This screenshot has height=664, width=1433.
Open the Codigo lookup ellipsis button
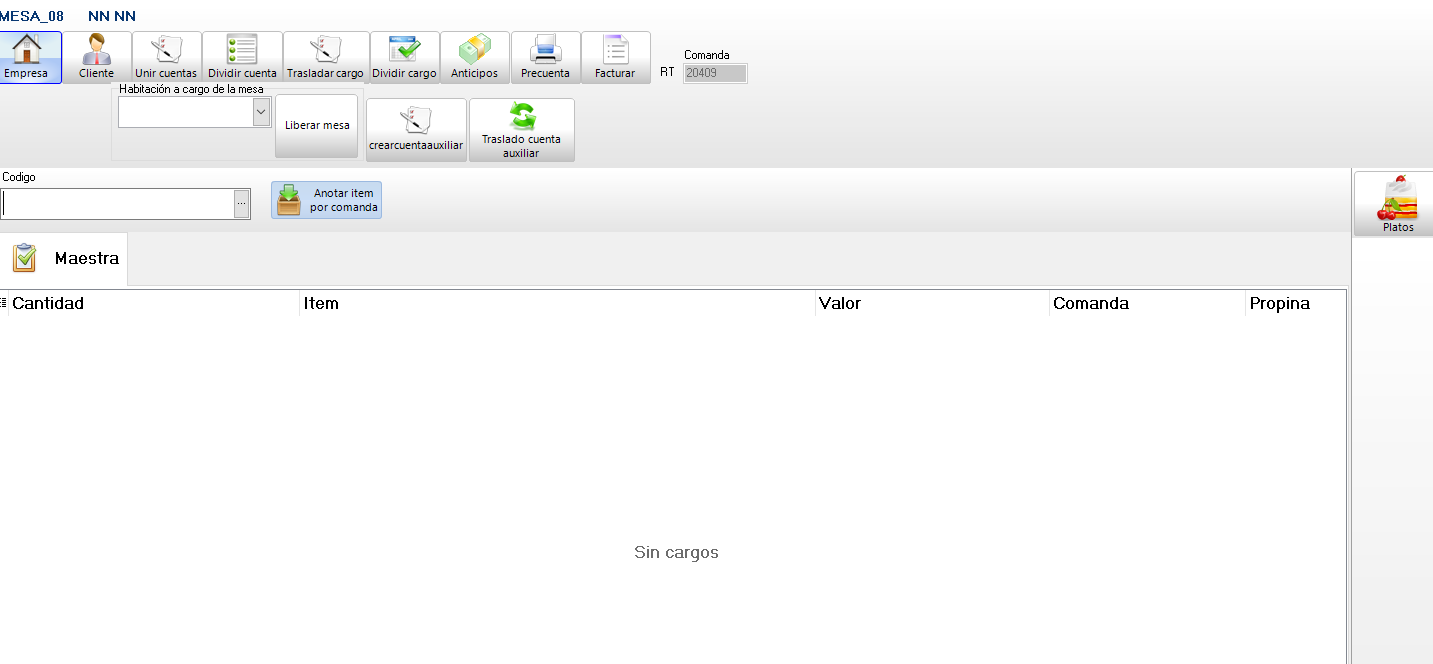(241, 204)
